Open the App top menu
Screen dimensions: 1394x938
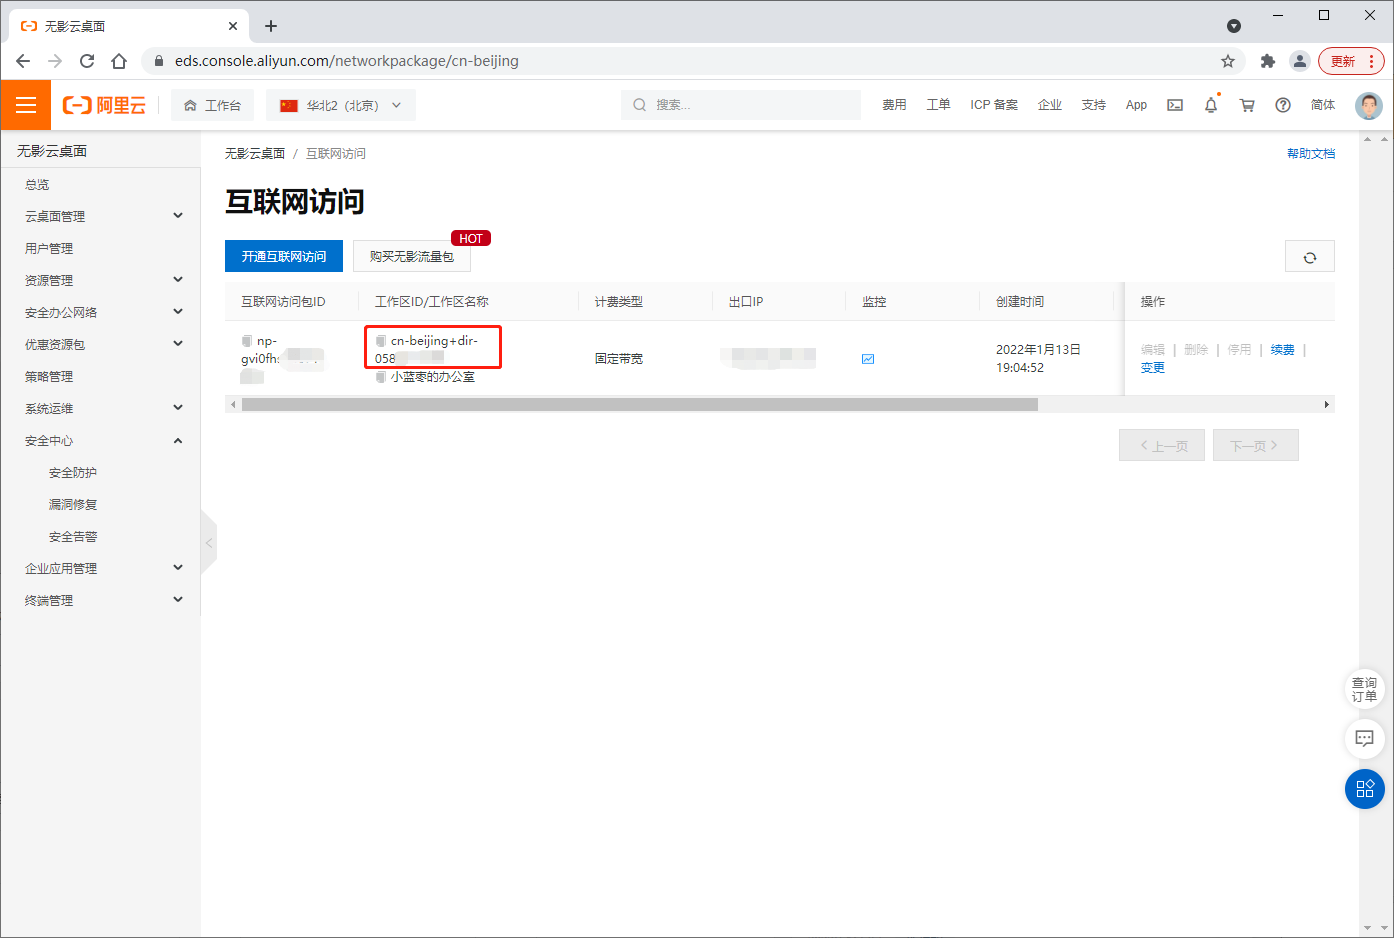[1137, 105]
